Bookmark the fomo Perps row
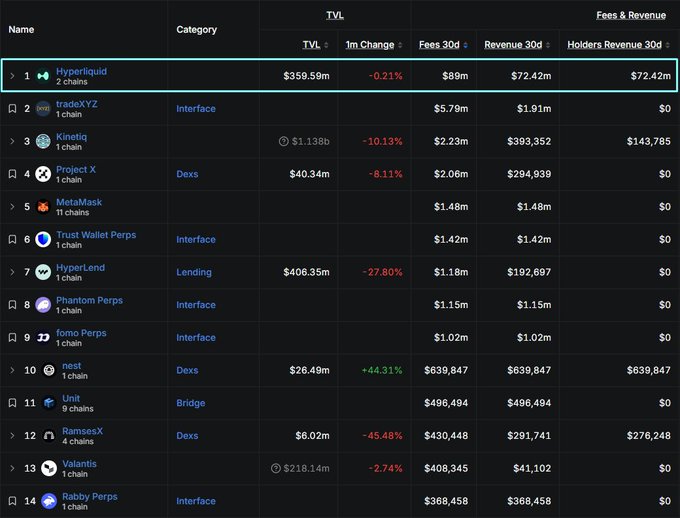Screen dimensions: 680x518 (13, 338)
